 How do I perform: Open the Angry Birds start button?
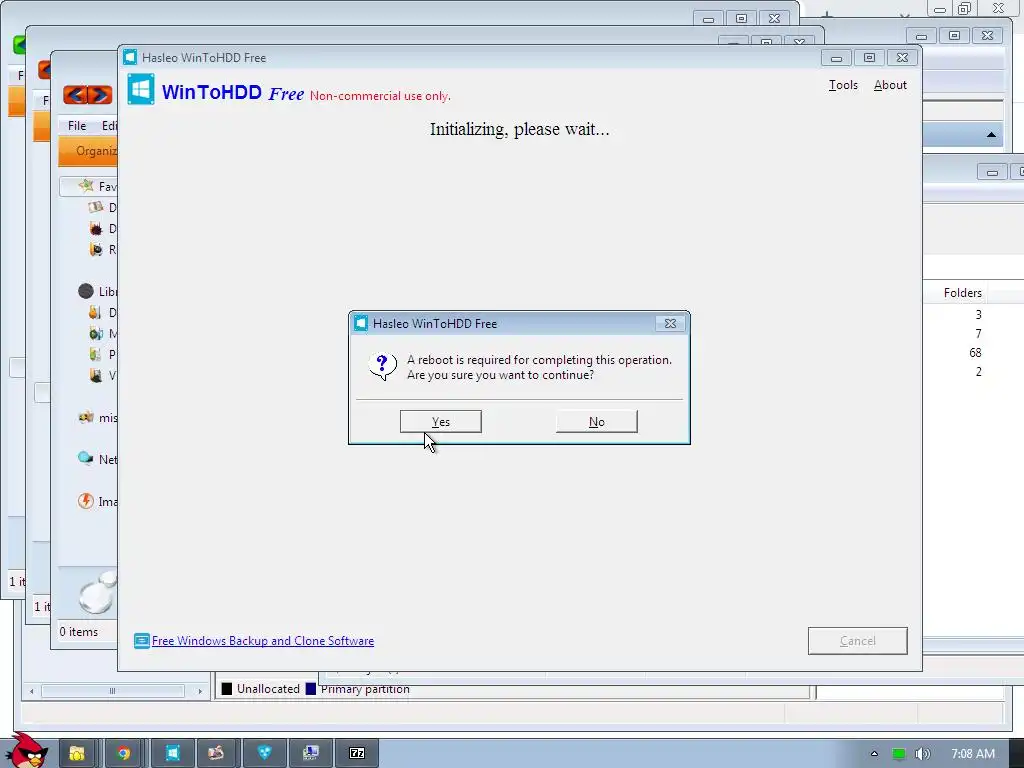point(27,751)
